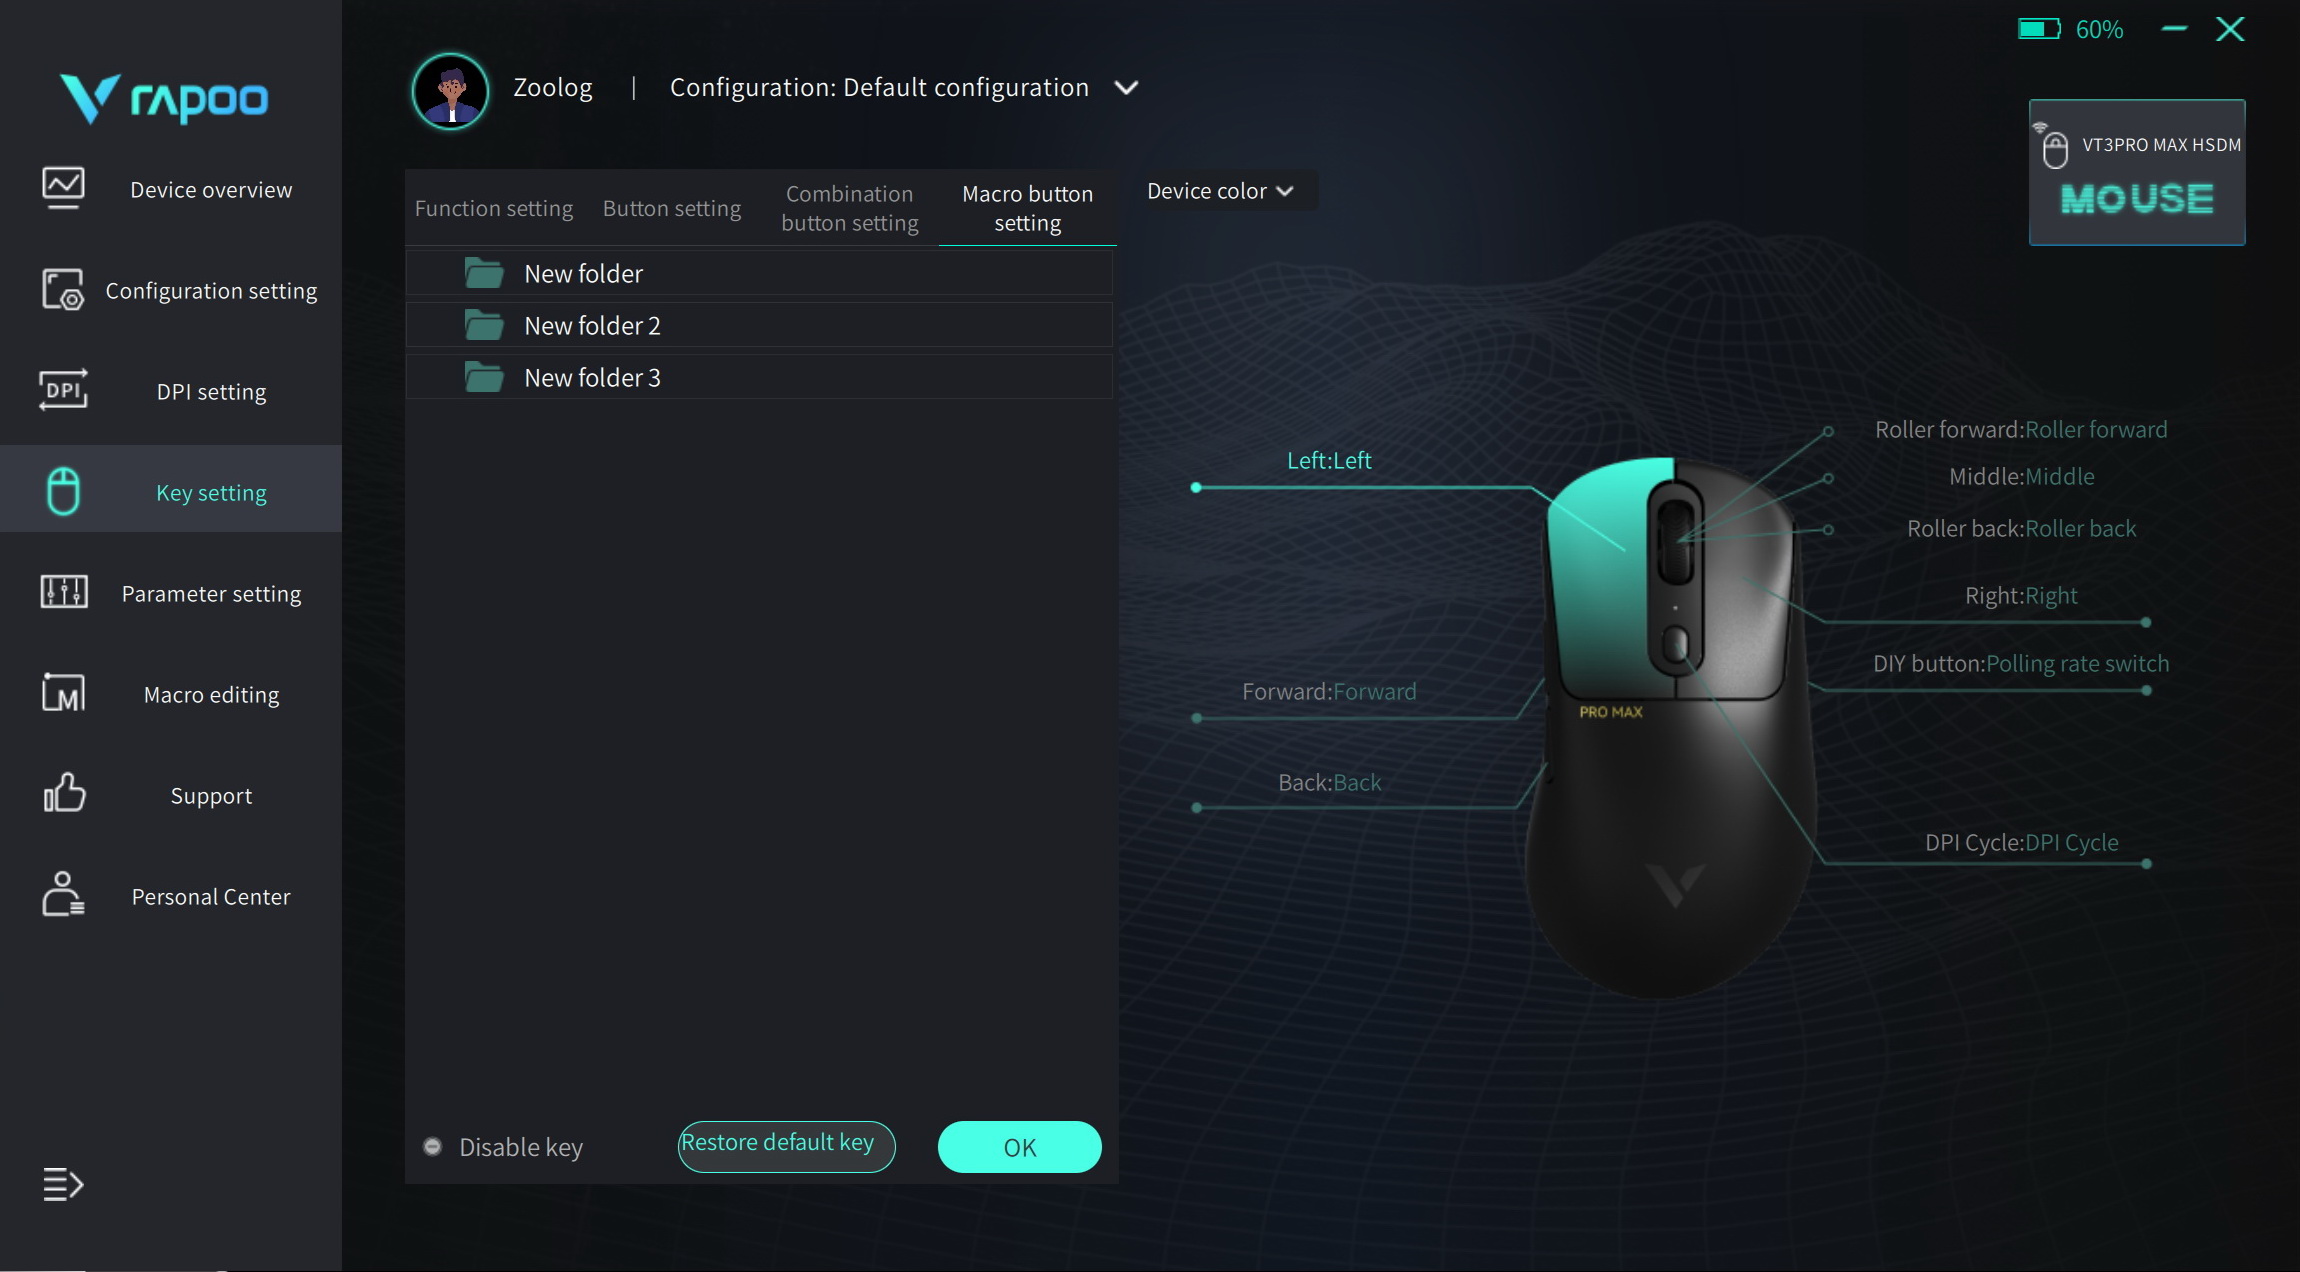The image size is (2300, 1272).
Task: Open New folder 3 in macro list
Action: click(759, 378)
